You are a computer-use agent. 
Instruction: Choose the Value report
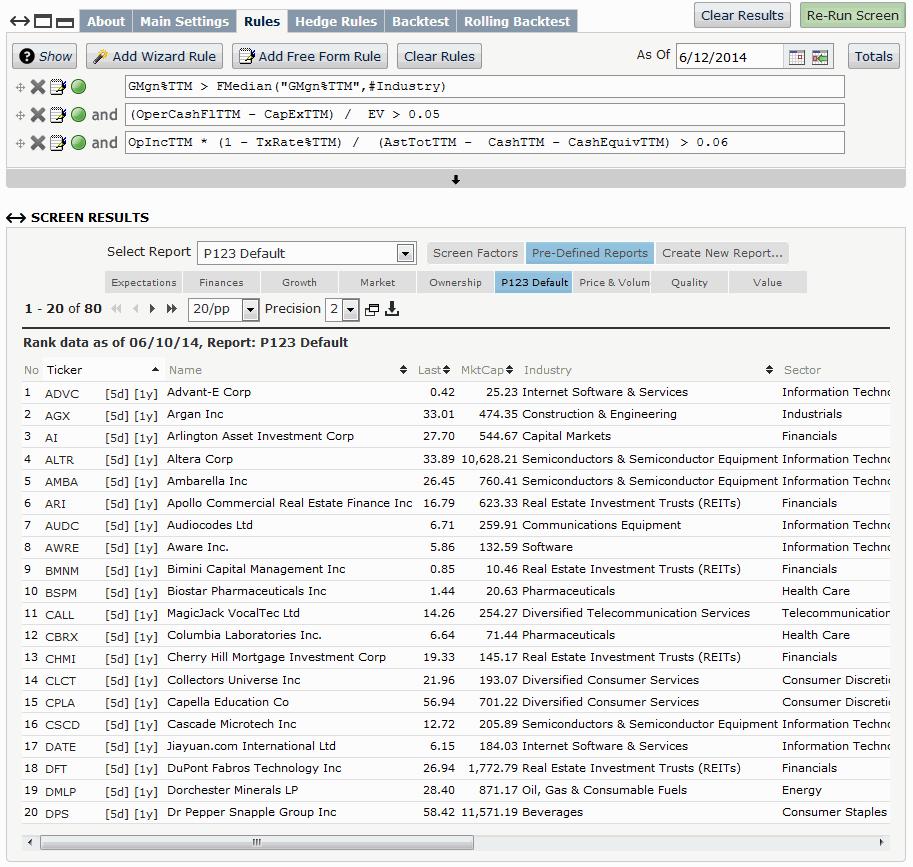[x=767, y=282]
